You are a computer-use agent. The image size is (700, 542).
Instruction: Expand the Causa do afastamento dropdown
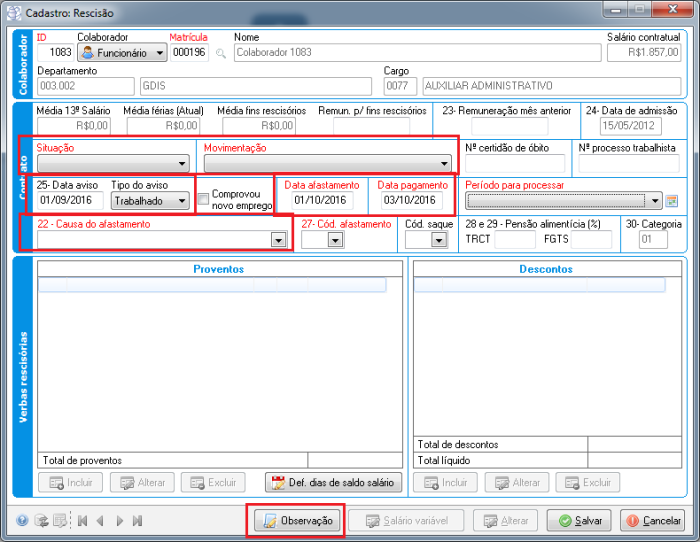278,240
